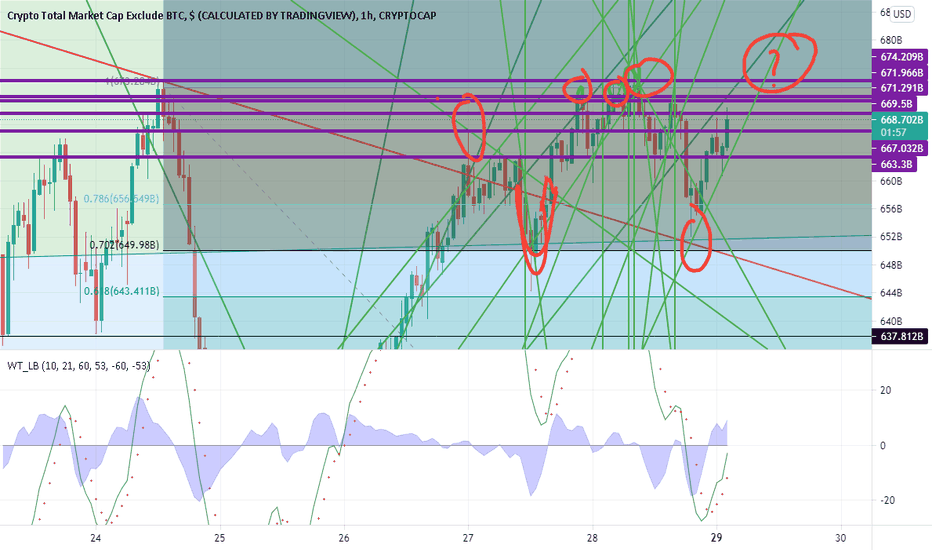Select the 671.966B price label
The width and height of the screenshot is (932, 550).
(902, 73)
